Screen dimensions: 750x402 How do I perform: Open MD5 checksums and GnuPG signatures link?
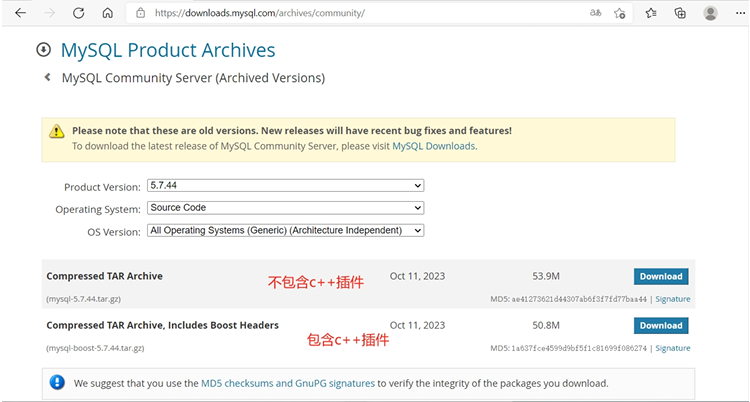pyautogui.click(x=288, y=383)
